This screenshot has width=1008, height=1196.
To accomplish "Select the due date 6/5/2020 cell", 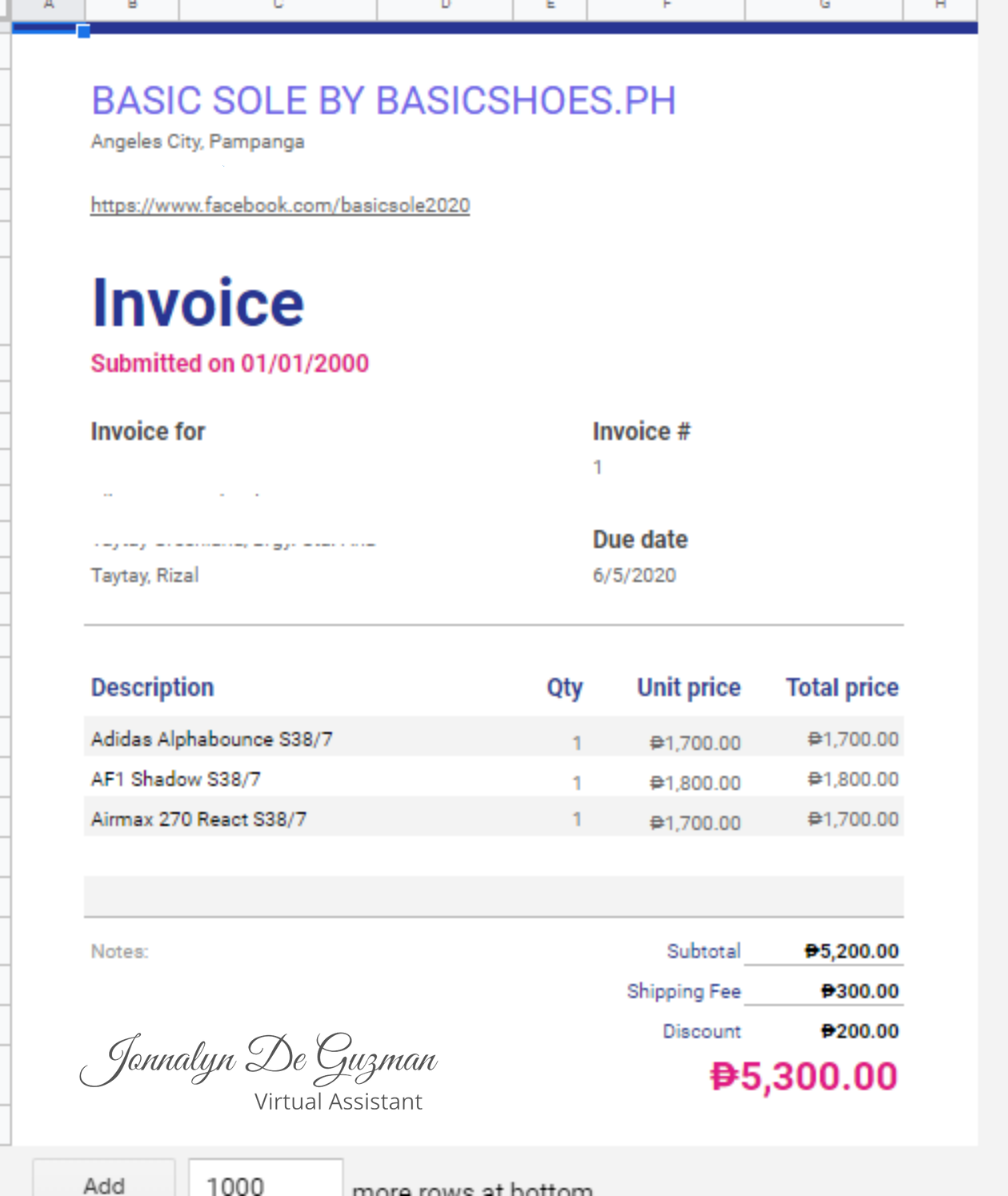I will click(634, 575).
